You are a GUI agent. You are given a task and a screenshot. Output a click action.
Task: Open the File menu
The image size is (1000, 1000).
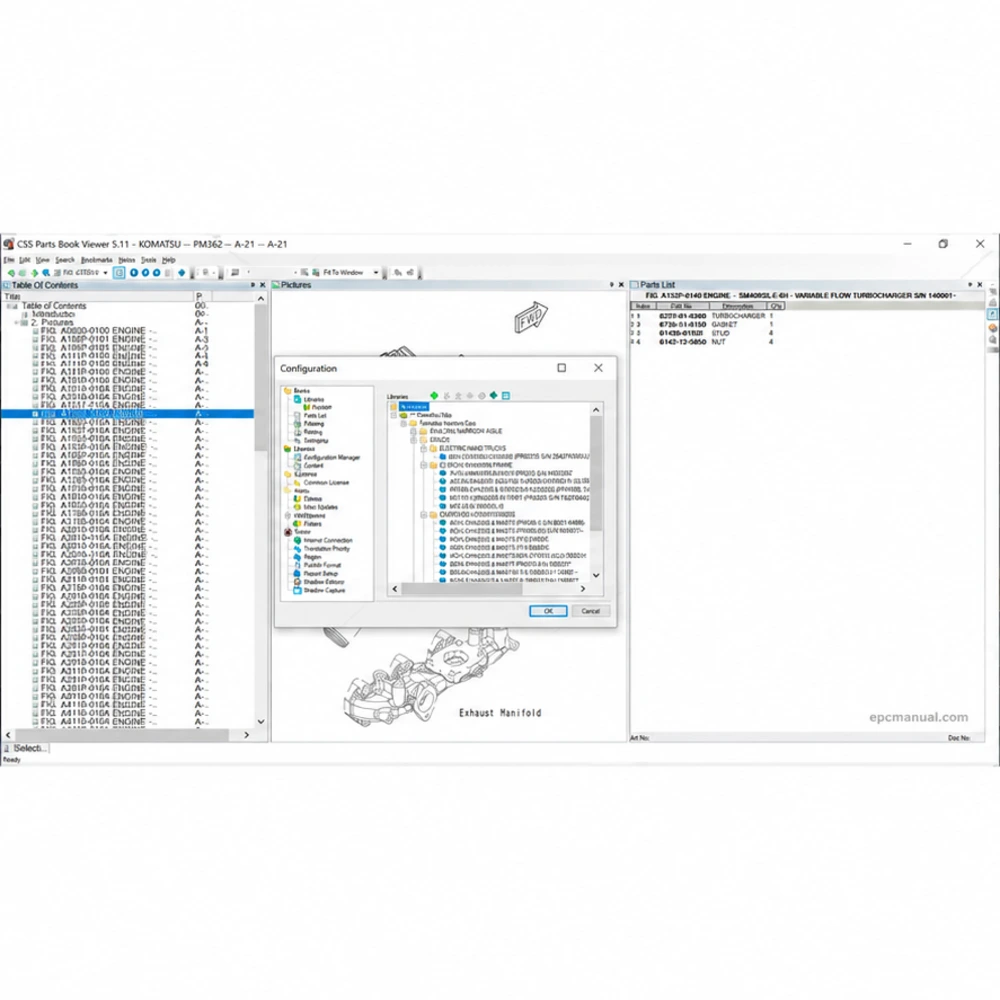pos(9,260)
